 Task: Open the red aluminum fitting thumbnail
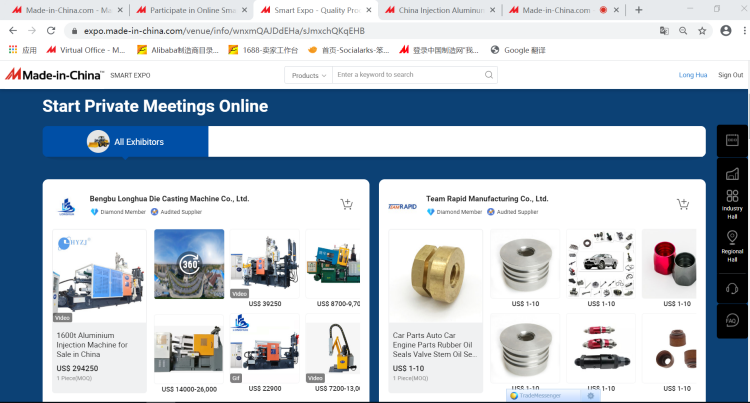coord(669,264)
